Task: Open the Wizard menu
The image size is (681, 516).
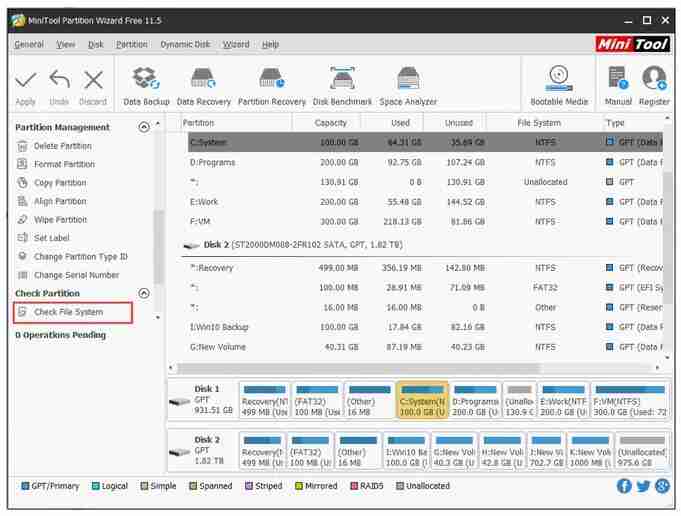Action: 236,45
